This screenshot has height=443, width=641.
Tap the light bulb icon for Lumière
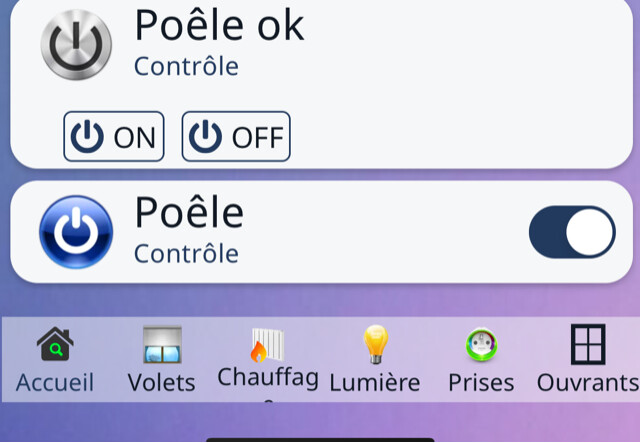375,345
